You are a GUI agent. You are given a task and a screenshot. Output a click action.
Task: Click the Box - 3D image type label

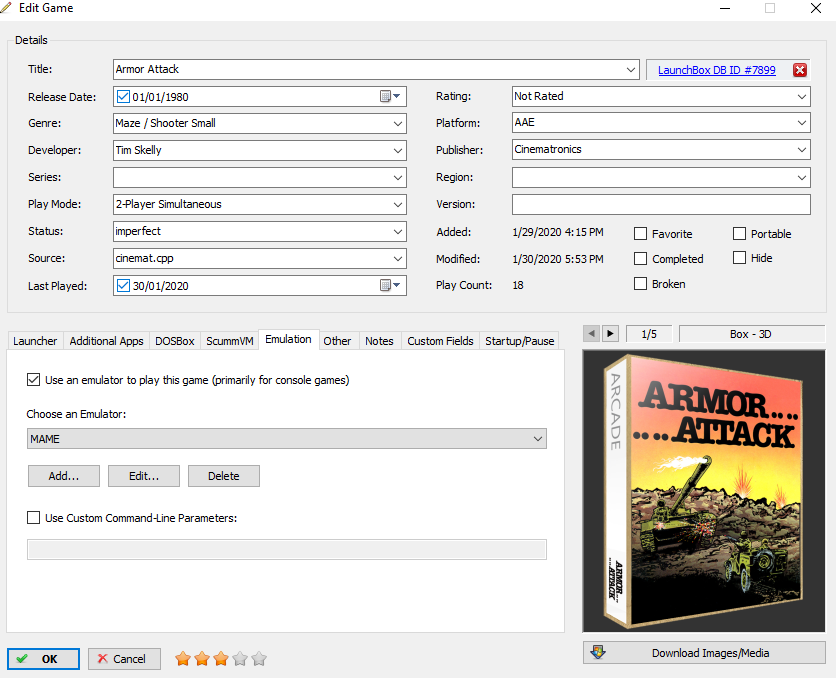click(751, 334)
